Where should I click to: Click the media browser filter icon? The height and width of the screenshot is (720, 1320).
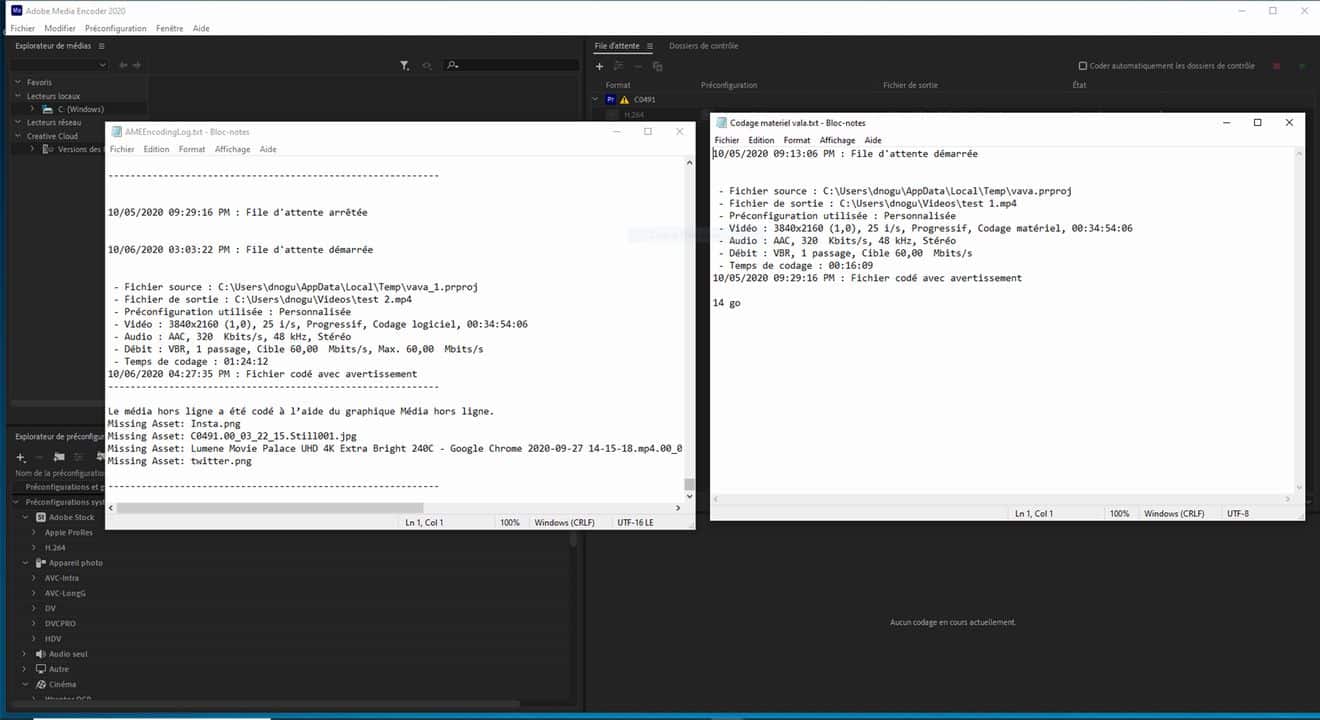(x=404, y=65)
